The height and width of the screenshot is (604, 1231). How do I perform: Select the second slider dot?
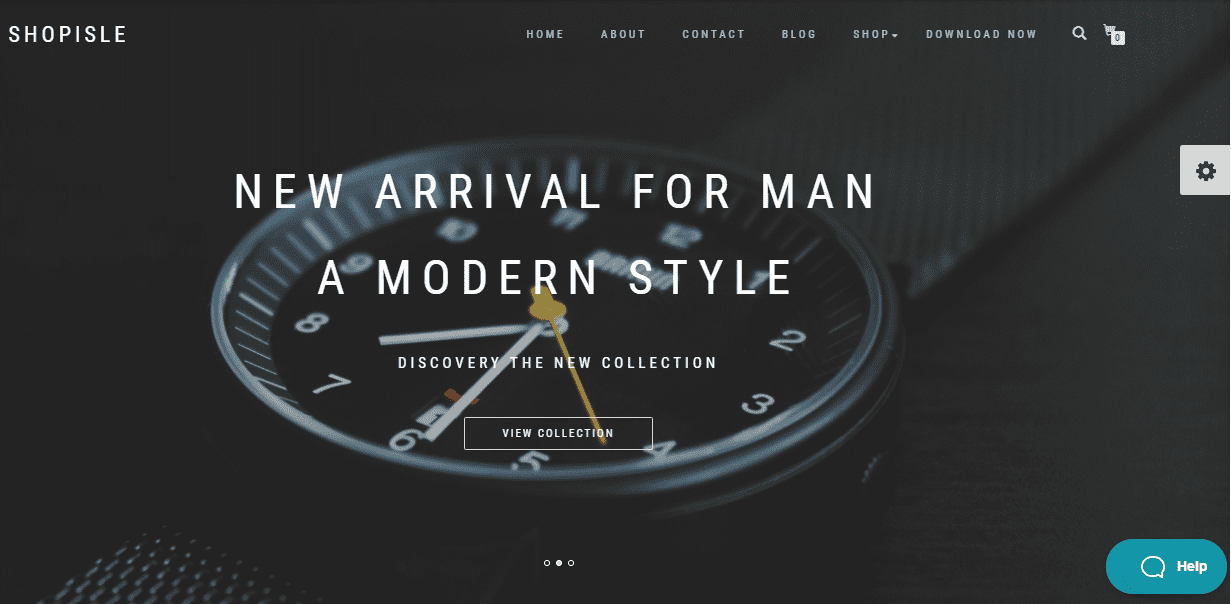559,563
